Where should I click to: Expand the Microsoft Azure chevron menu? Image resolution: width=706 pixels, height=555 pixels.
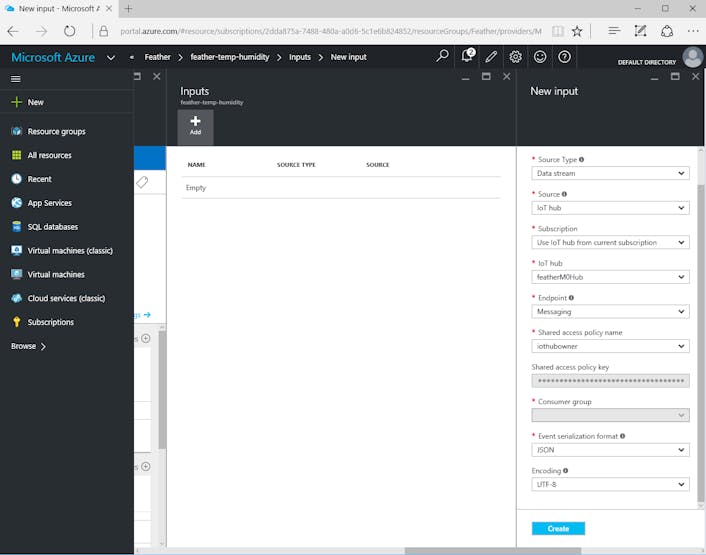pyautogui.click(x=111, y=58)
